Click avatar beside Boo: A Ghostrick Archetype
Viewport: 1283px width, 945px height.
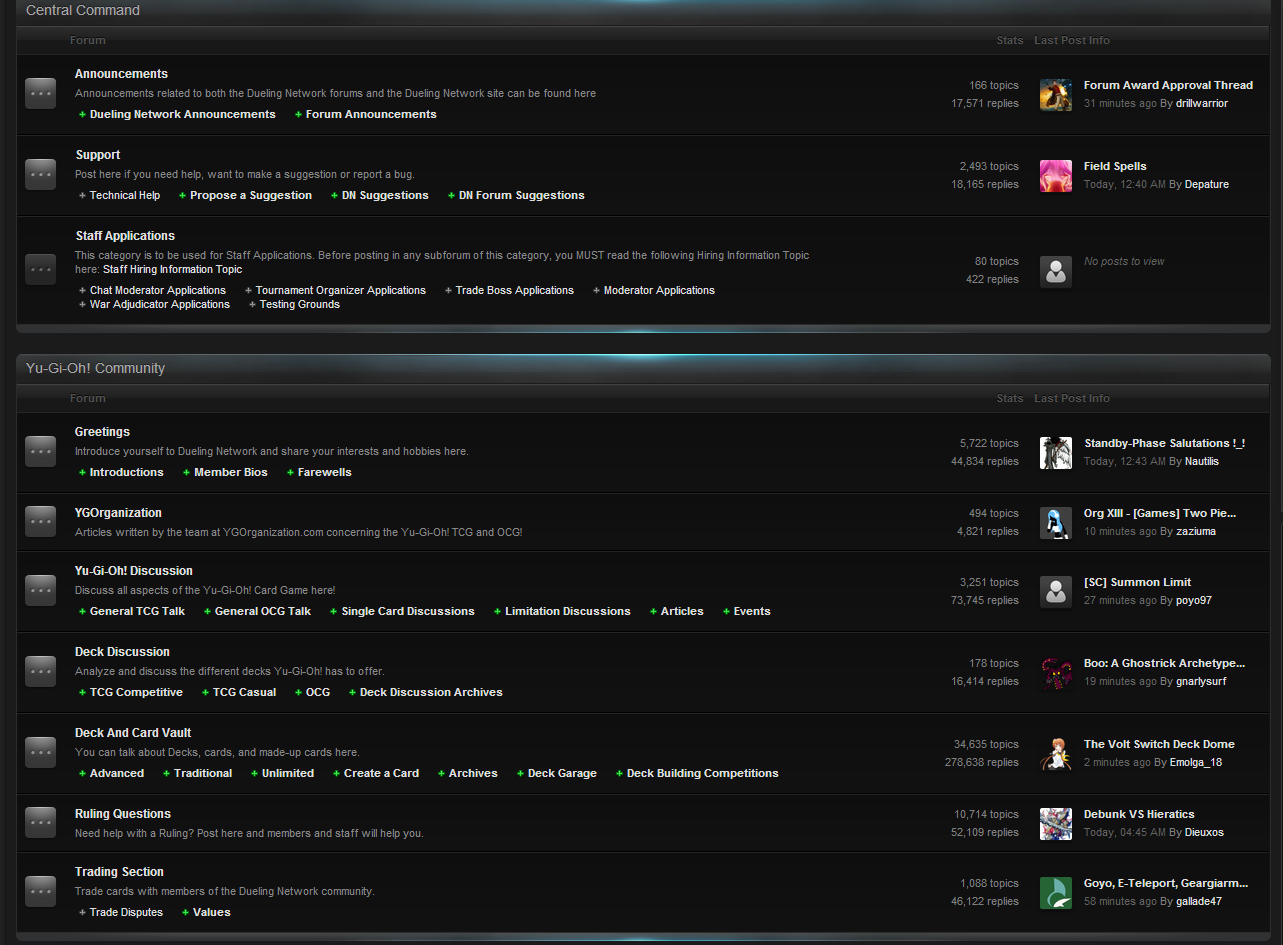coord(1056,673)
